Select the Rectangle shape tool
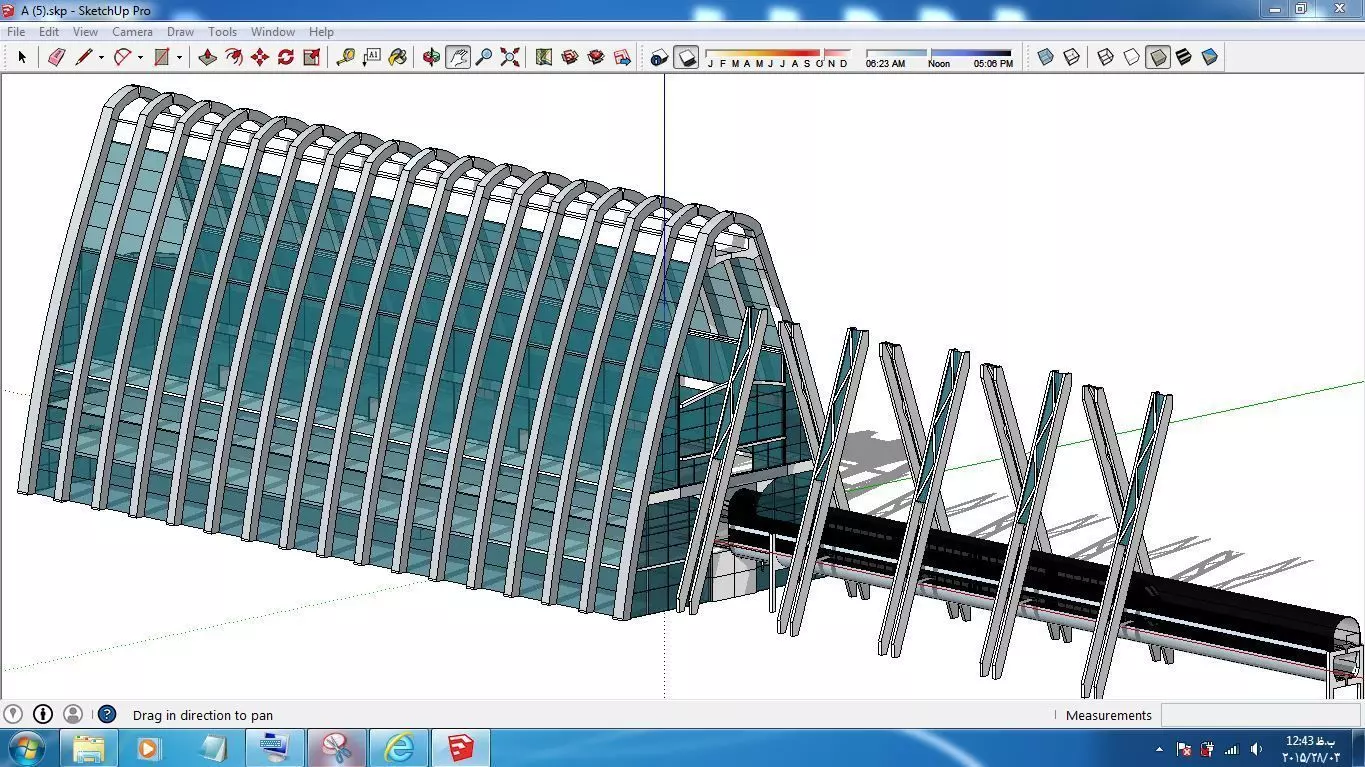 (161, 57)
